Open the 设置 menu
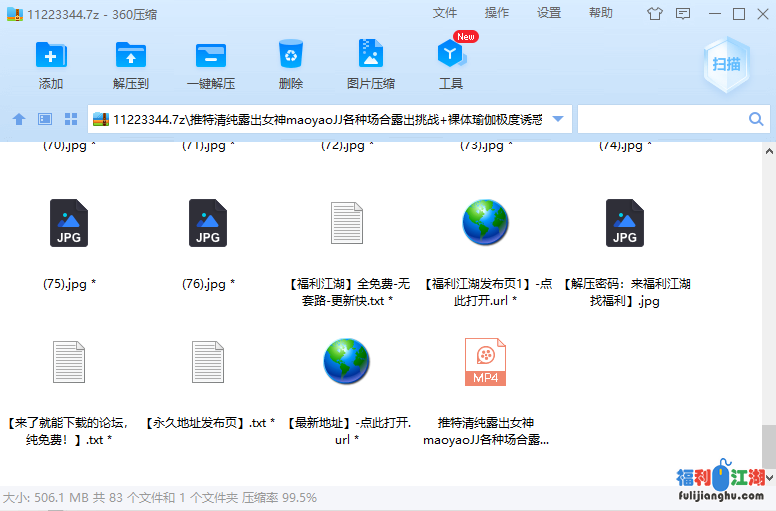The width and height of the screenshot is (776, 511). click(549, 13)
